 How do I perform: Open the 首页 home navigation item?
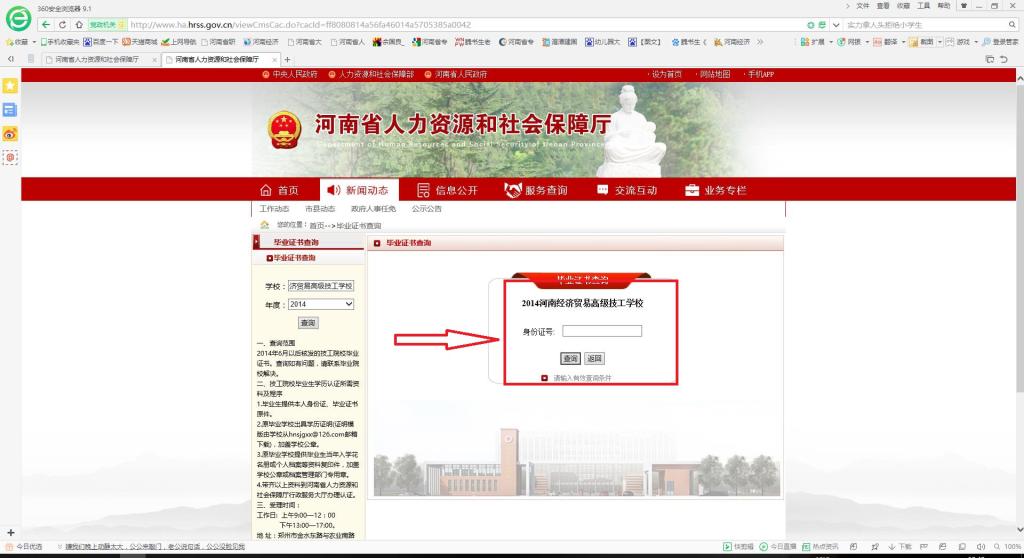(x=280, y=190)
